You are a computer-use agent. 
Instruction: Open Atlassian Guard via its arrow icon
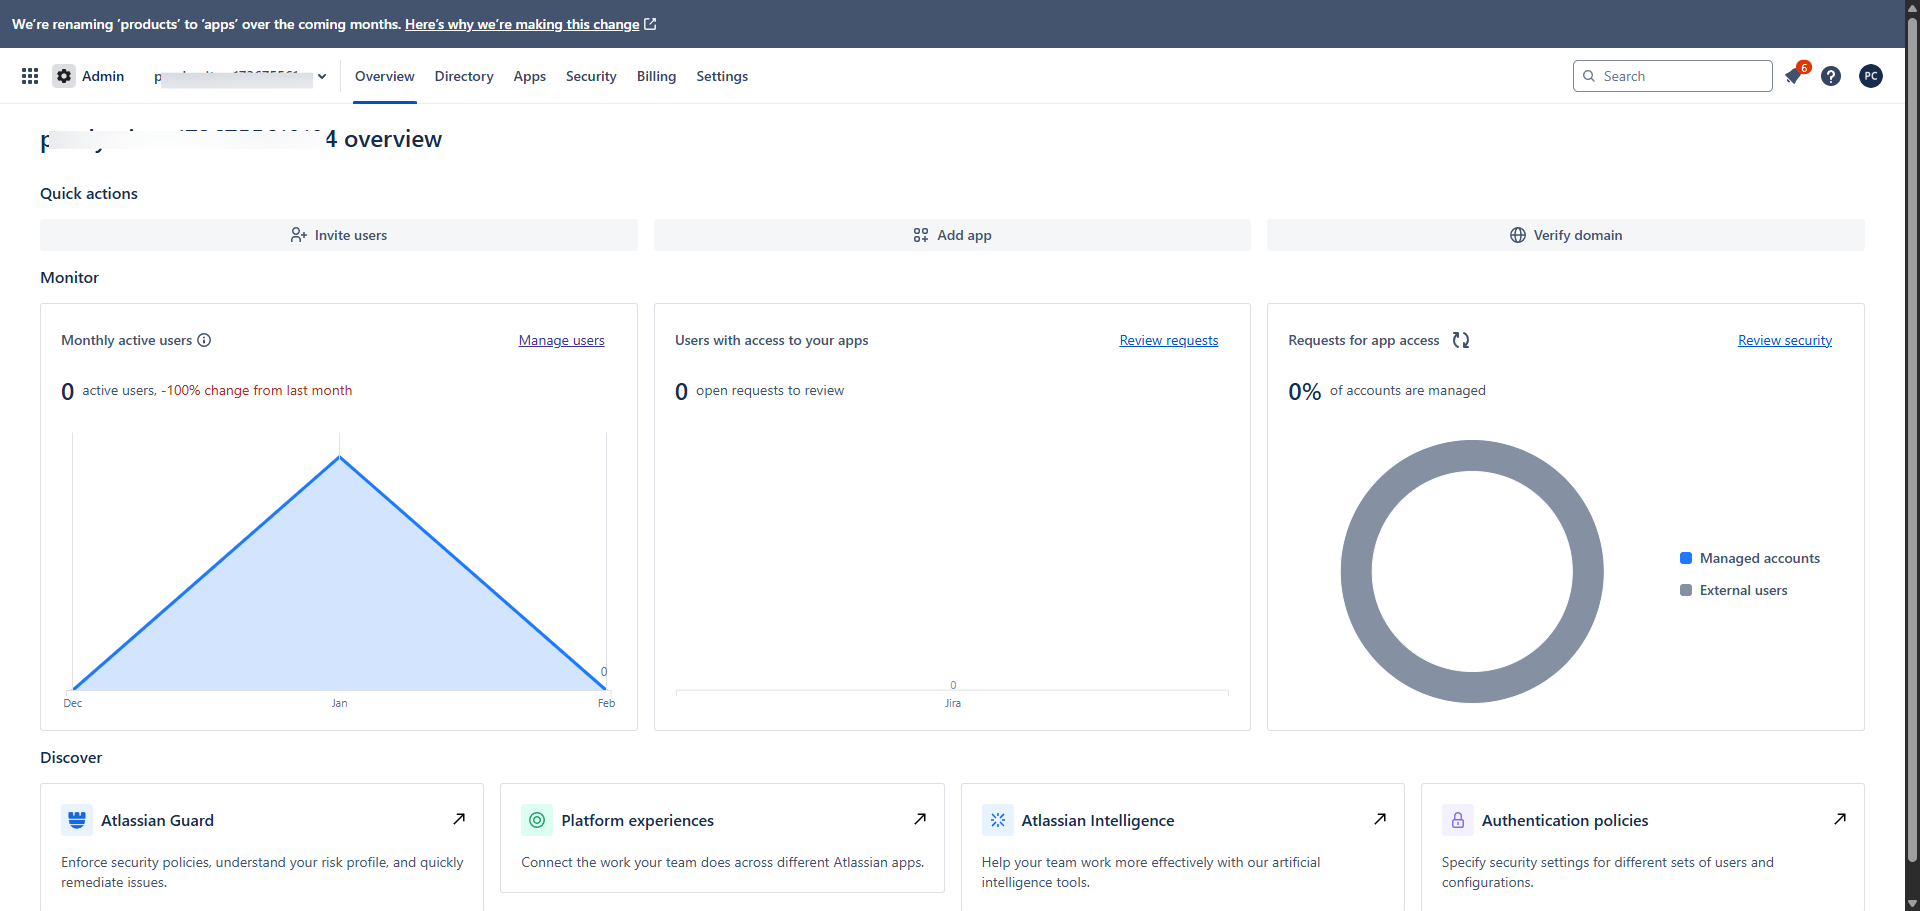(x=460, y=818)
